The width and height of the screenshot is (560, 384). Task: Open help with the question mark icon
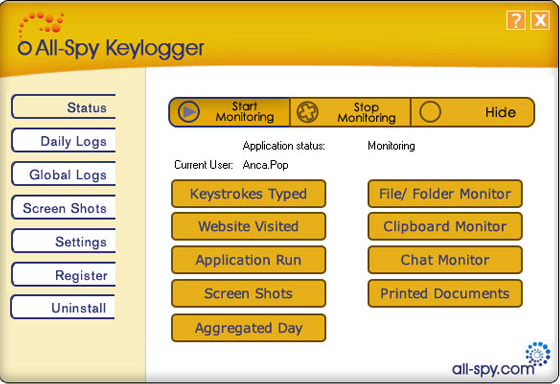click(516, 20)
